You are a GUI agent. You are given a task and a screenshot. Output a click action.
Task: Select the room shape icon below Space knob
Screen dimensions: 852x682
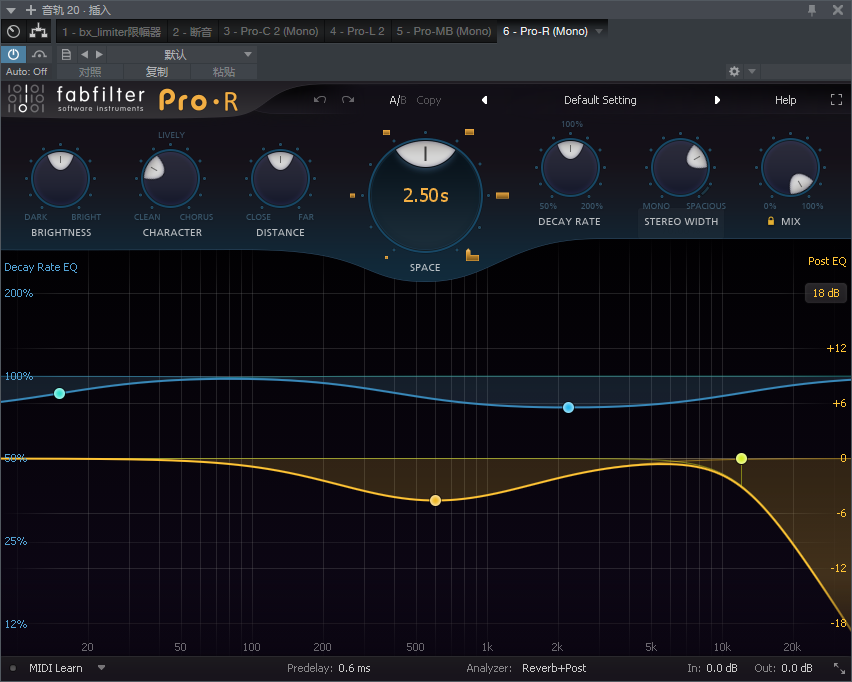click(472, 254)
